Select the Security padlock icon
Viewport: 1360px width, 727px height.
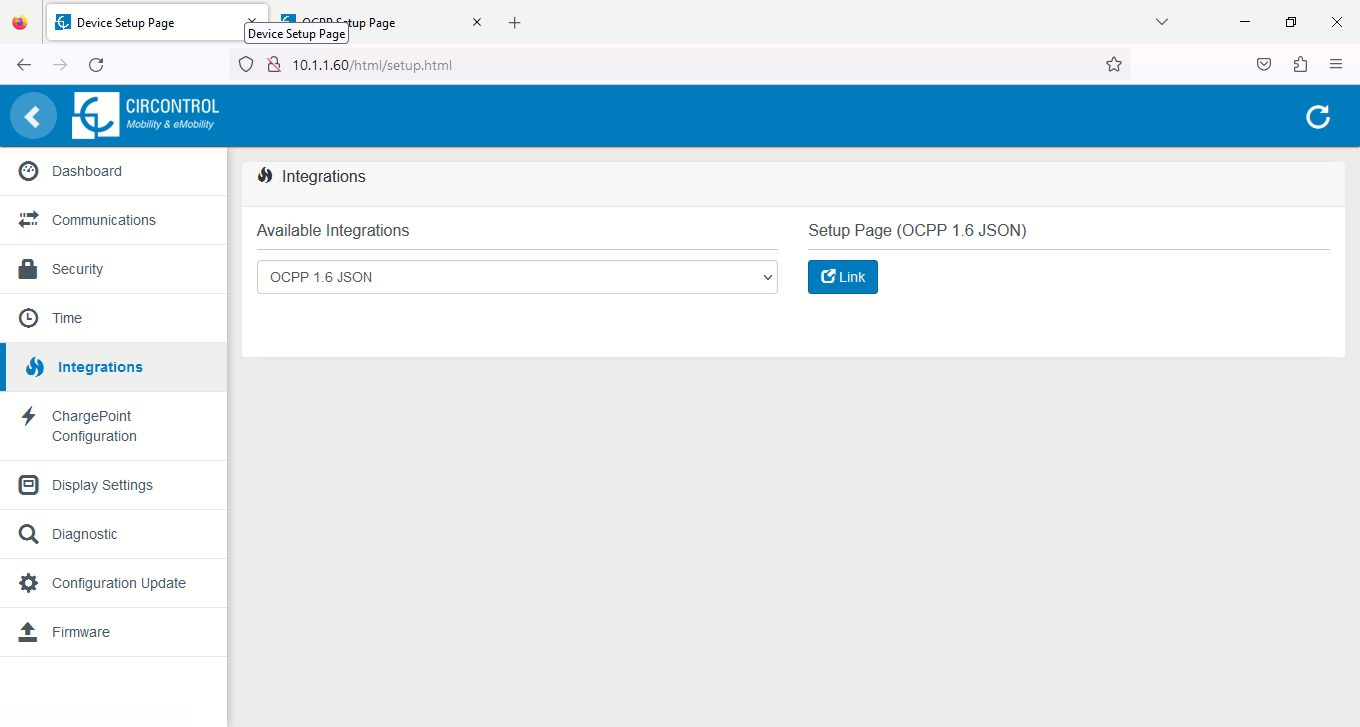click(x=29, y=269)
